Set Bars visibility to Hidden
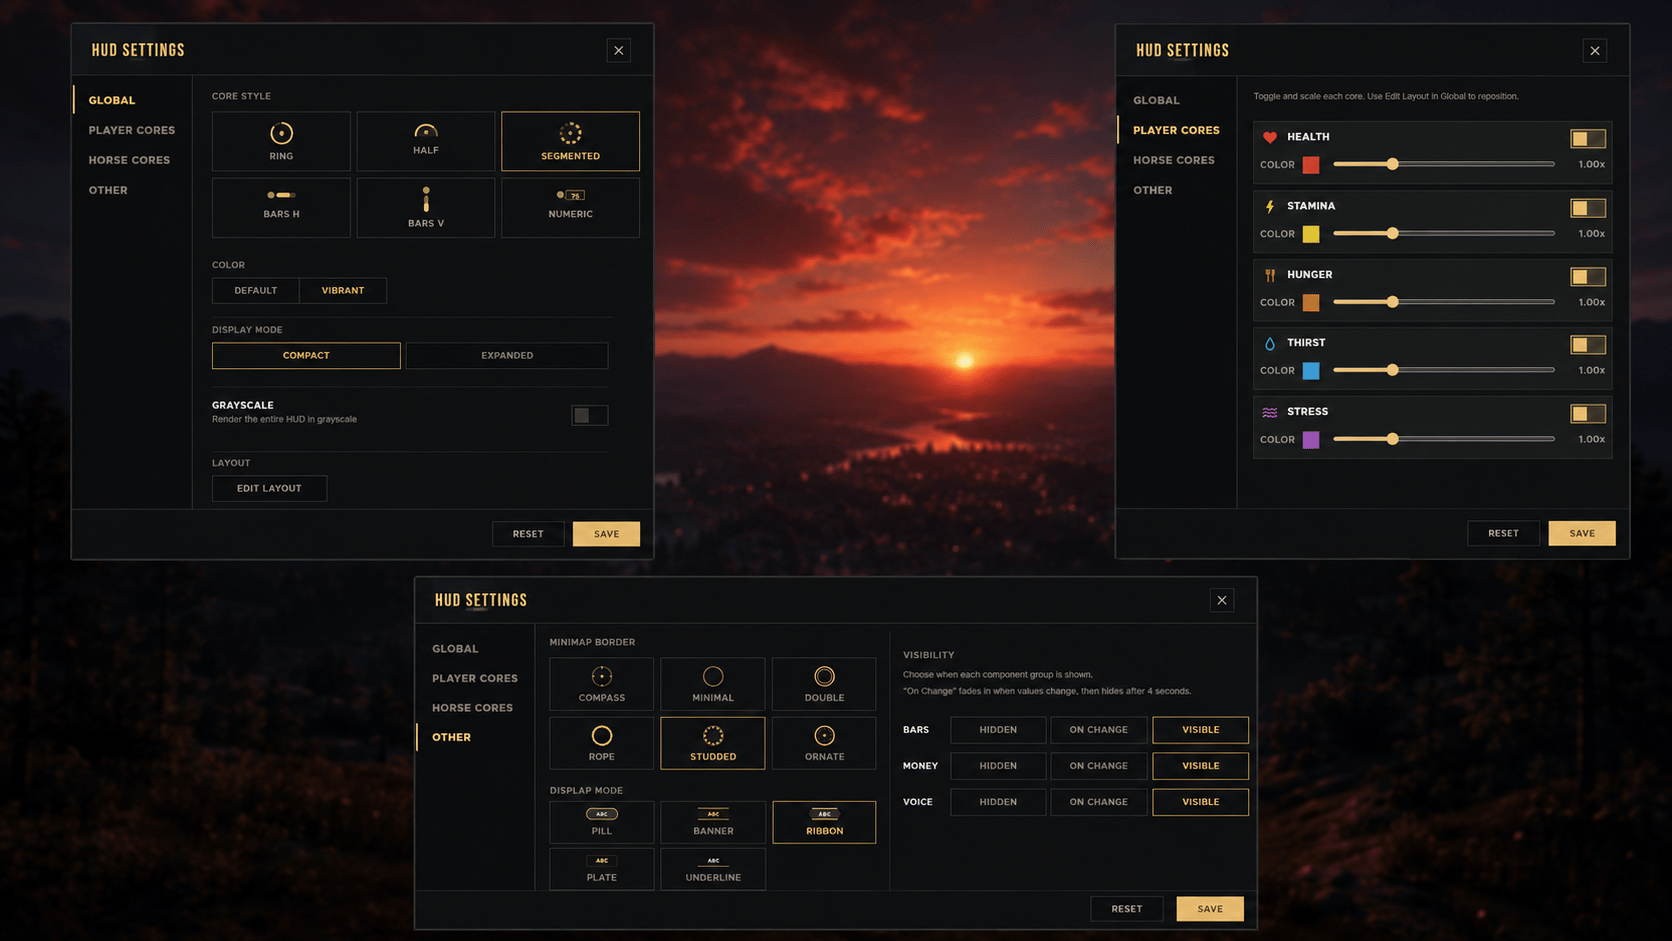The width and height of the screenshot is (1672, 941). (998, 730)
